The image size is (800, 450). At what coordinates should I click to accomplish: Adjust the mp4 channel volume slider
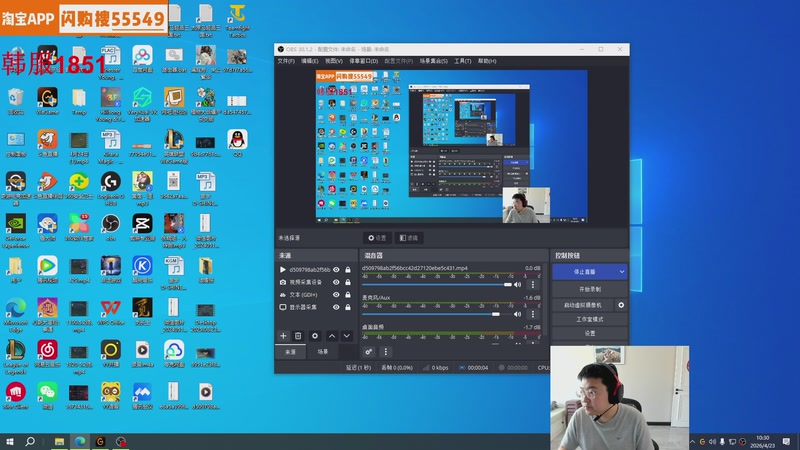click(437, 285)
